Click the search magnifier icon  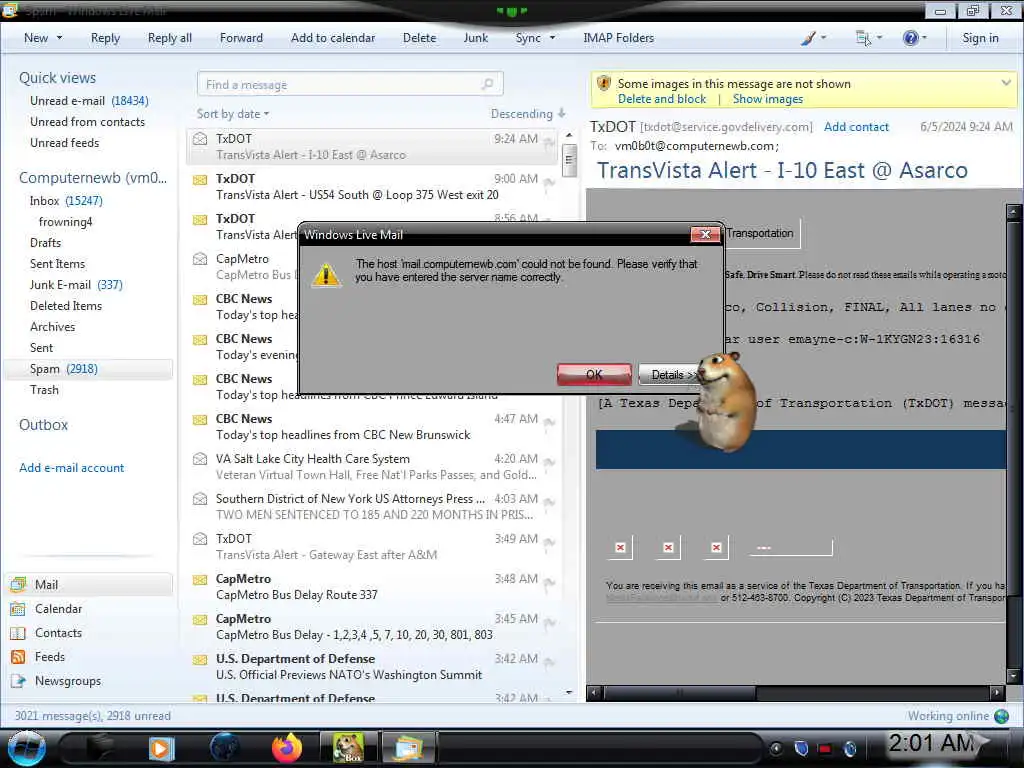487,84
